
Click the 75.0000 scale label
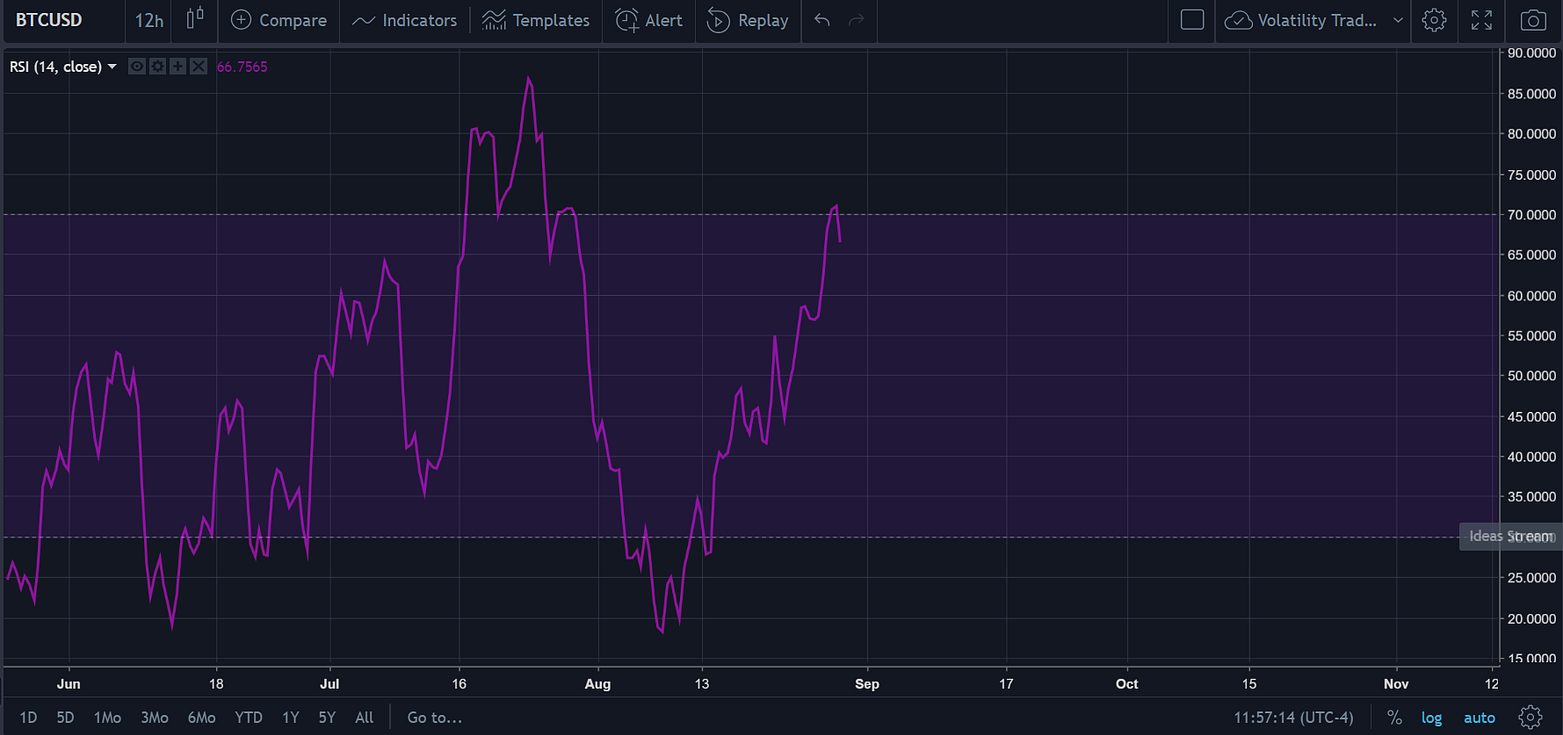pos(1530,175)
